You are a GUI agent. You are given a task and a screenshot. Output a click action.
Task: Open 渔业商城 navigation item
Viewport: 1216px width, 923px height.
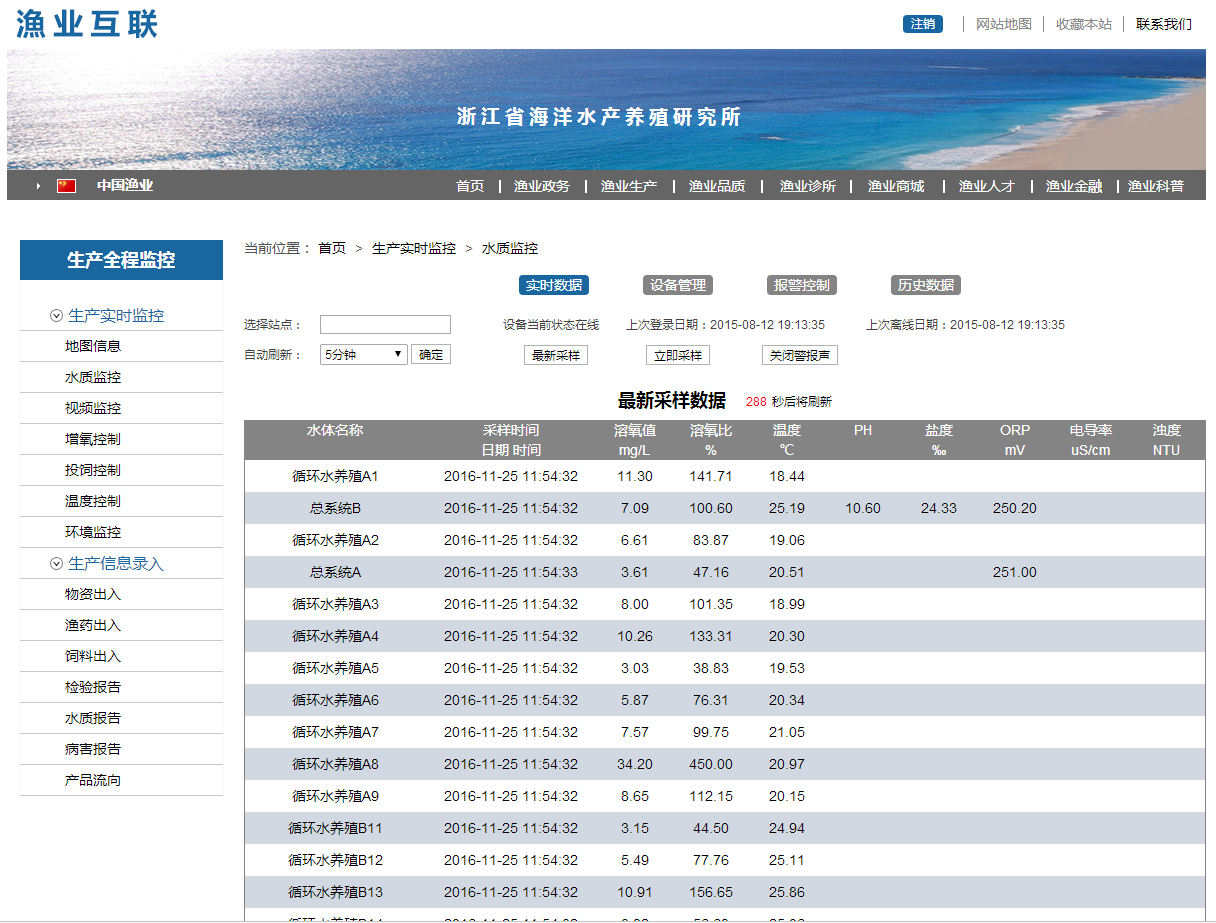pyautogui.click(x=896, y=186)
